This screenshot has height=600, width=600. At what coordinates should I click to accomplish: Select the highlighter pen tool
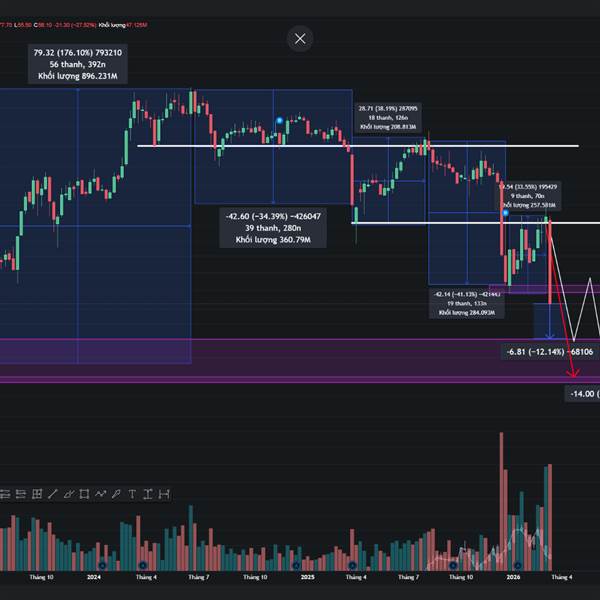[116, 494]
